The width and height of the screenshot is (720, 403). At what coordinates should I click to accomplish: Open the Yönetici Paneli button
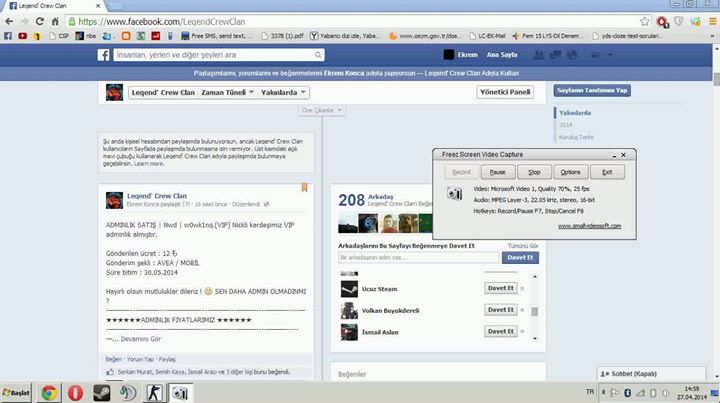[505, 92]
